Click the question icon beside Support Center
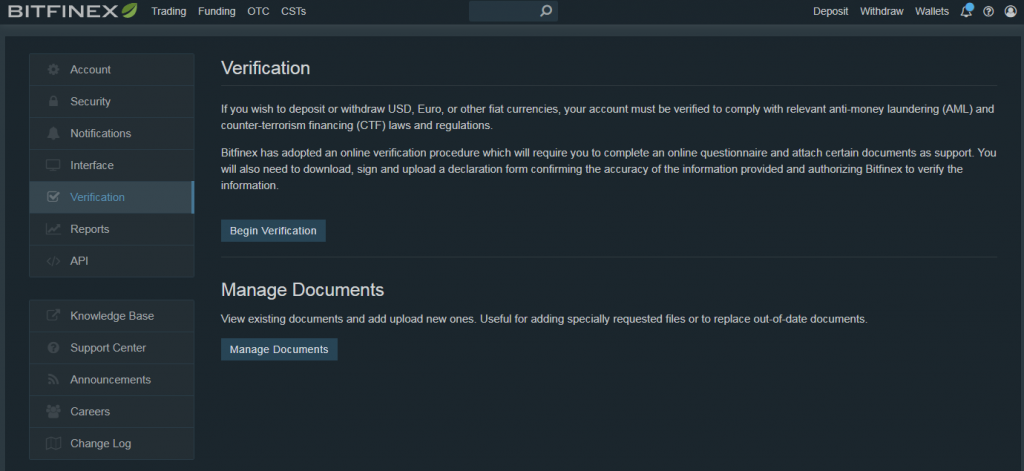The image size is (1024, 471). coord(54,348)
